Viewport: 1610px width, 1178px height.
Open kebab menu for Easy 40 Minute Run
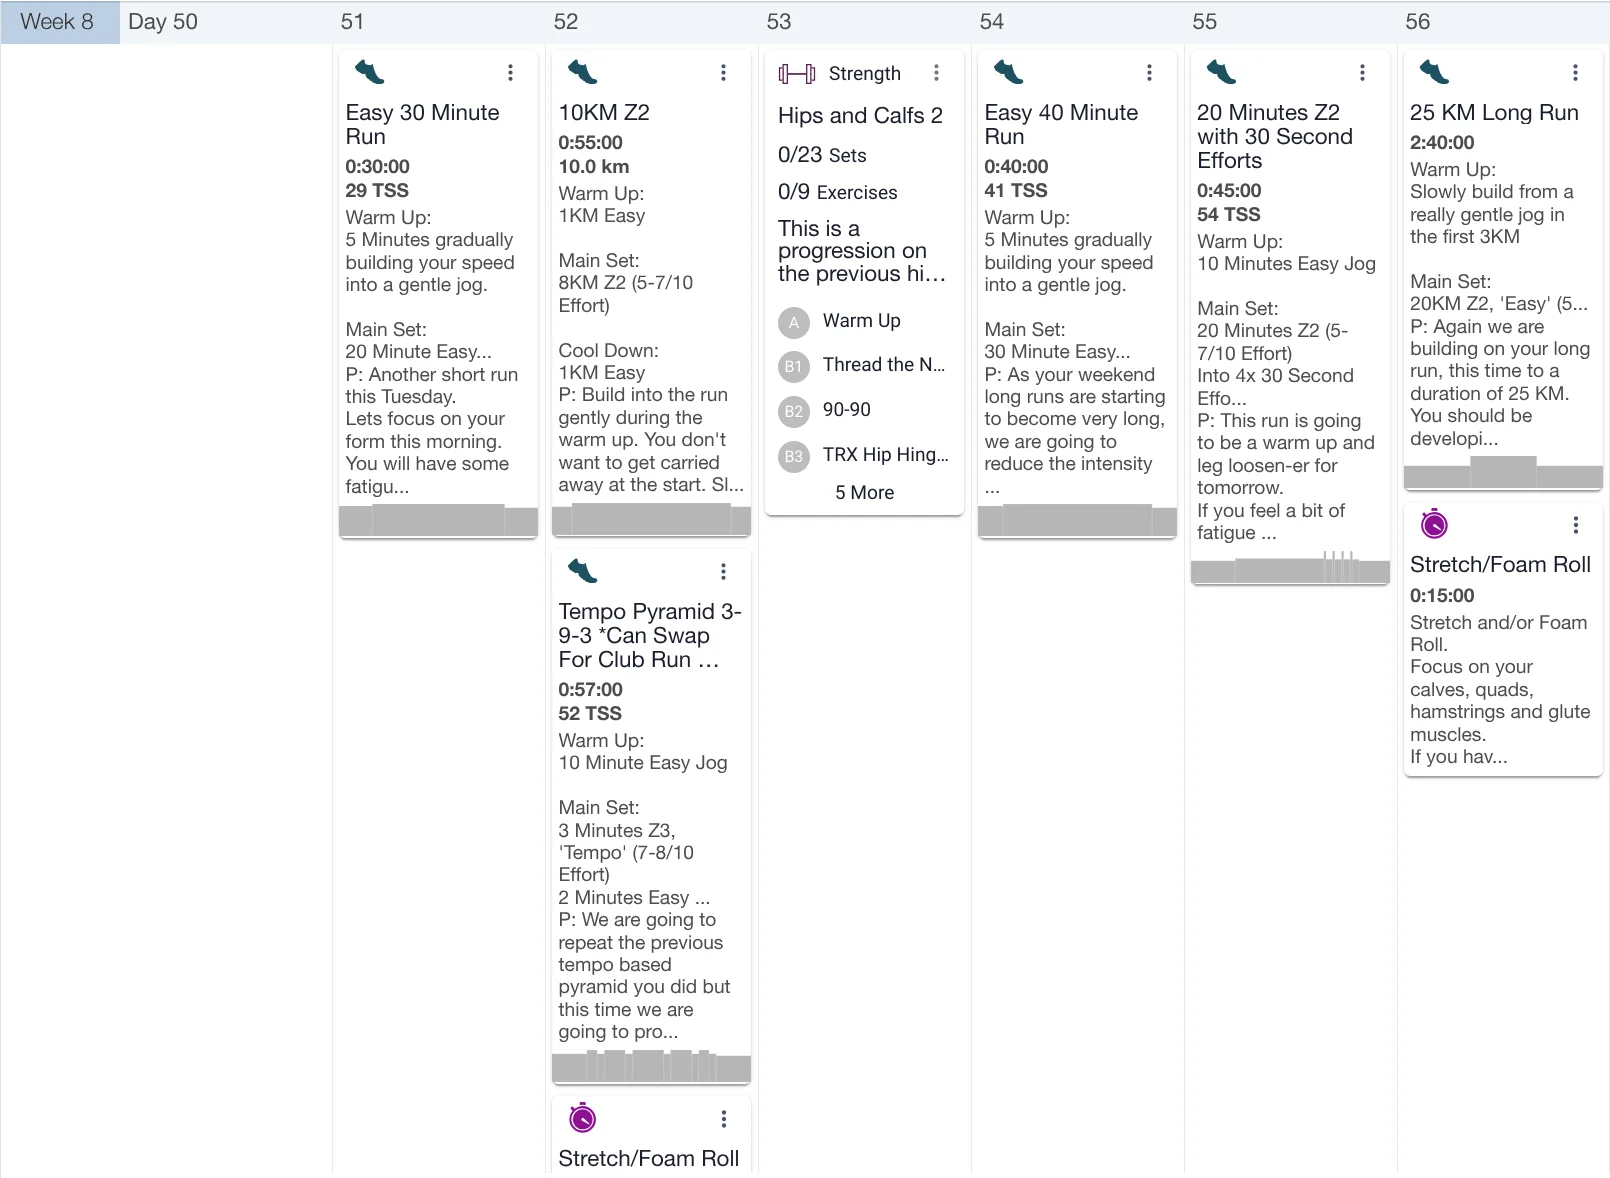point(1149,72)
